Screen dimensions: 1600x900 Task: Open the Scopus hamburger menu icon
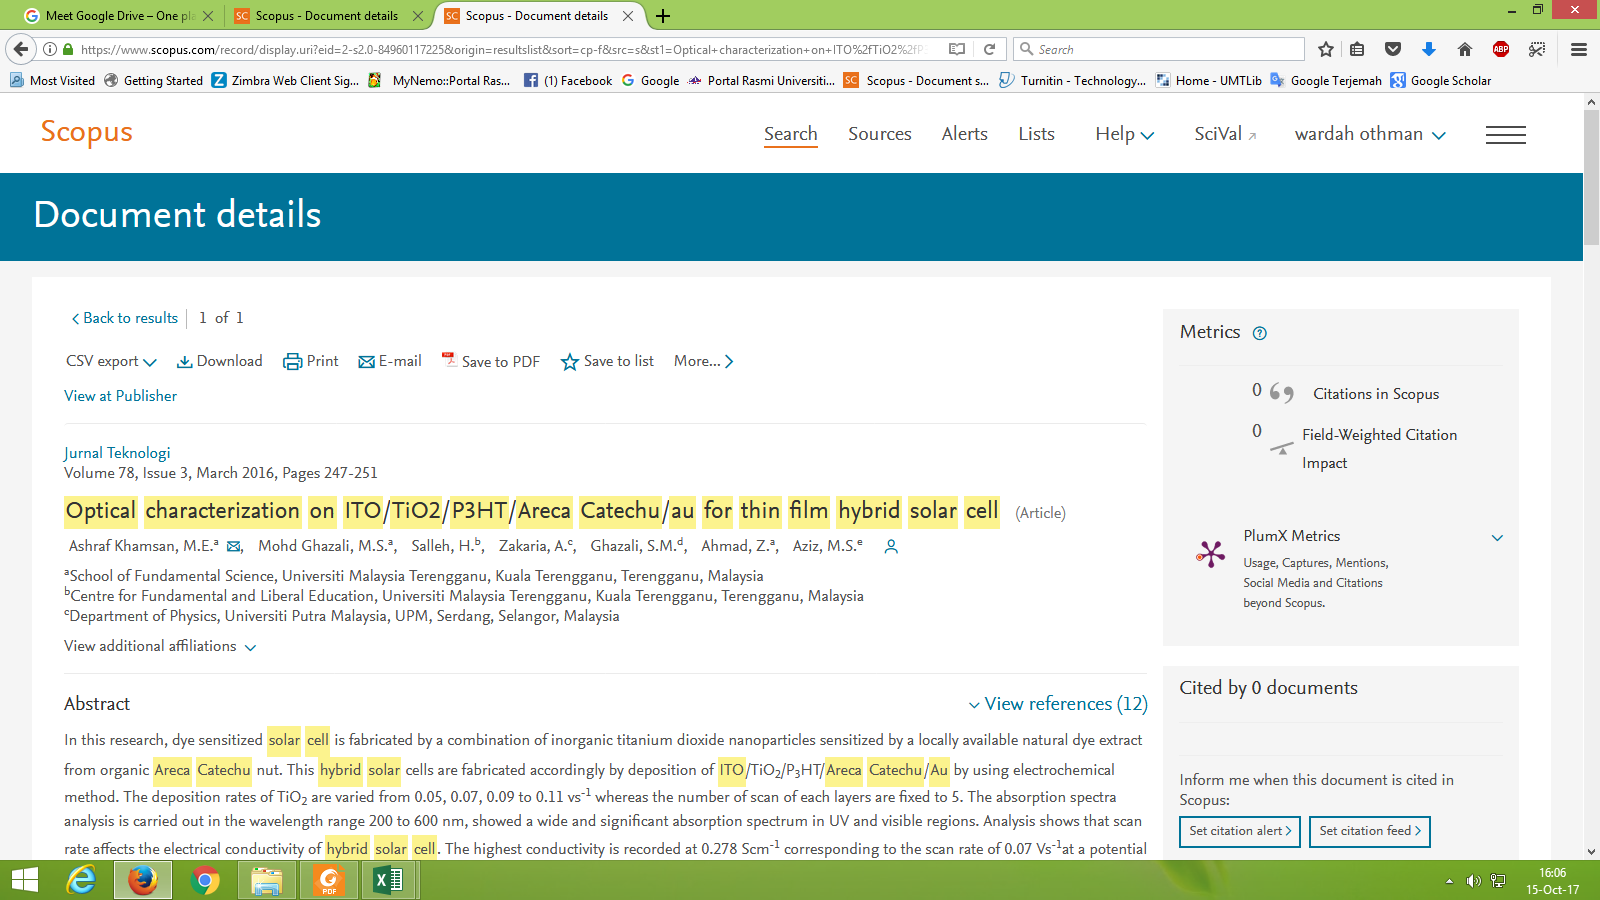click(x=1505, y=135)
